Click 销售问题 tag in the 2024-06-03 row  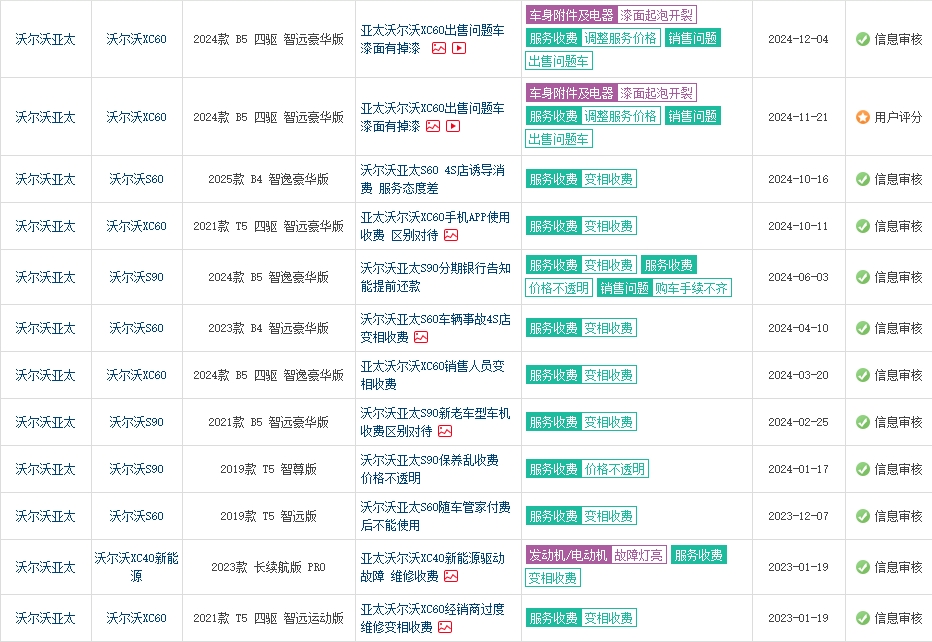(x=625, y=288)
